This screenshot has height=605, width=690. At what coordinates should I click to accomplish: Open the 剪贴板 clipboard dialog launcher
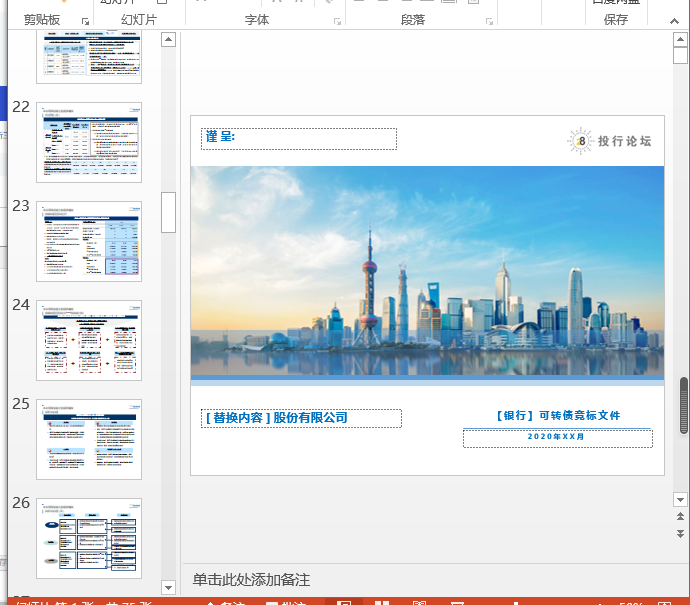point(85,21)
